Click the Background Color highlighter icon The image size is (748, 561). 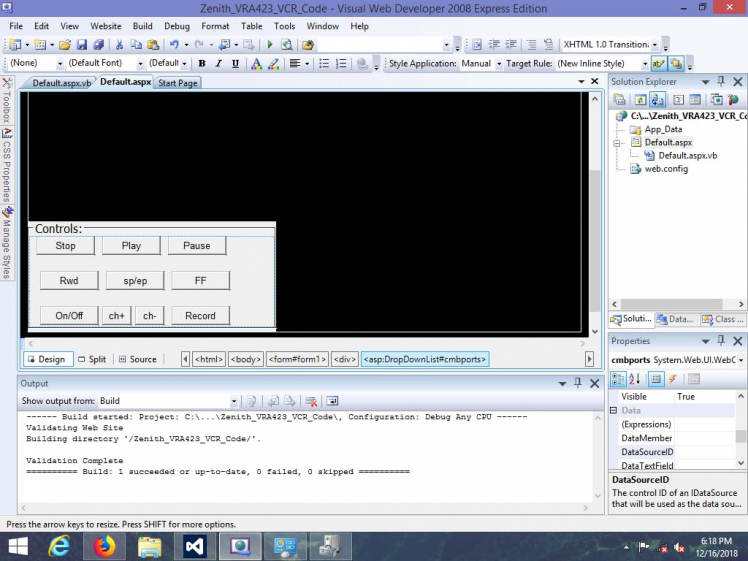point(273,63)
